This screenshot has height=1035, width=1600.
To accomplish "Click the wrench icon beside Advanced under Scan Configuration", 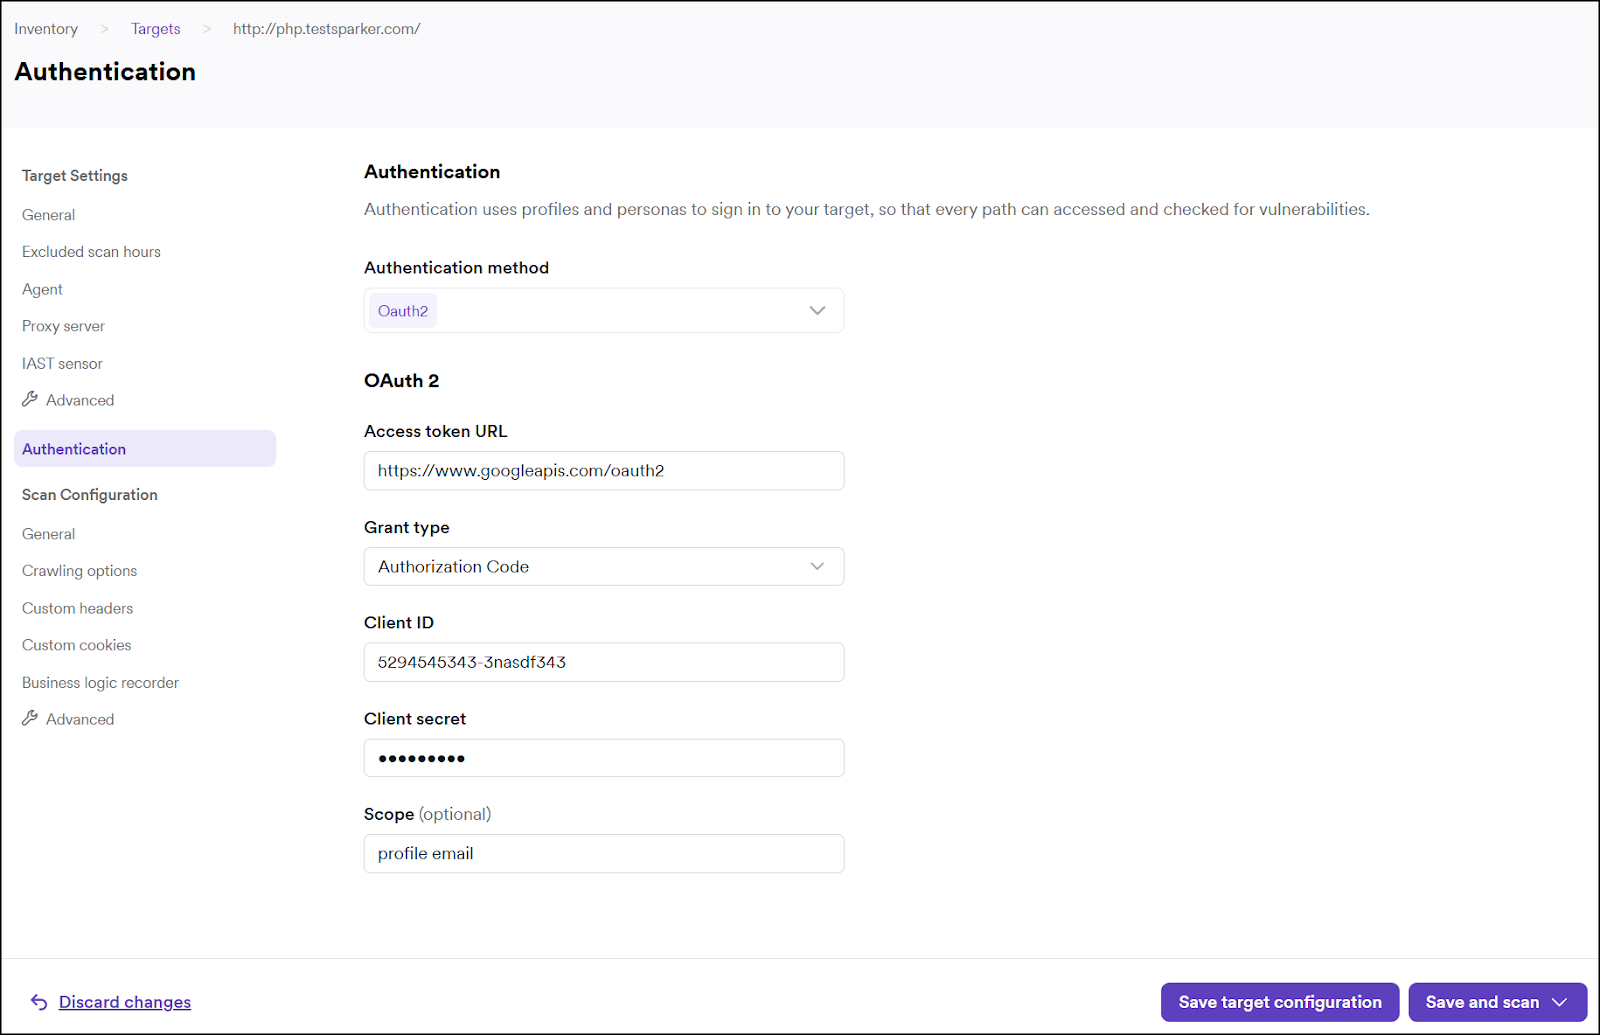I will [31, 718].
